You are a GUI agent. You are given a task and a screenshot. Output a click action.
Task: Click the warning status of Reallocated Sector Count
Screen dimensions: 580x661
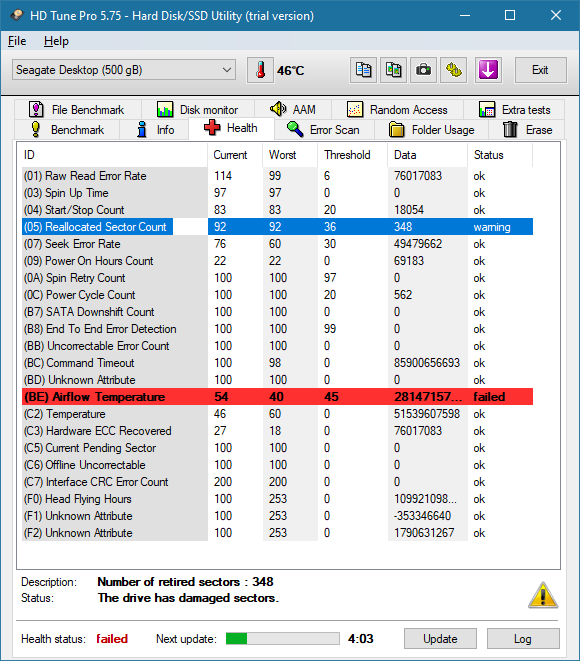(491, 227)
